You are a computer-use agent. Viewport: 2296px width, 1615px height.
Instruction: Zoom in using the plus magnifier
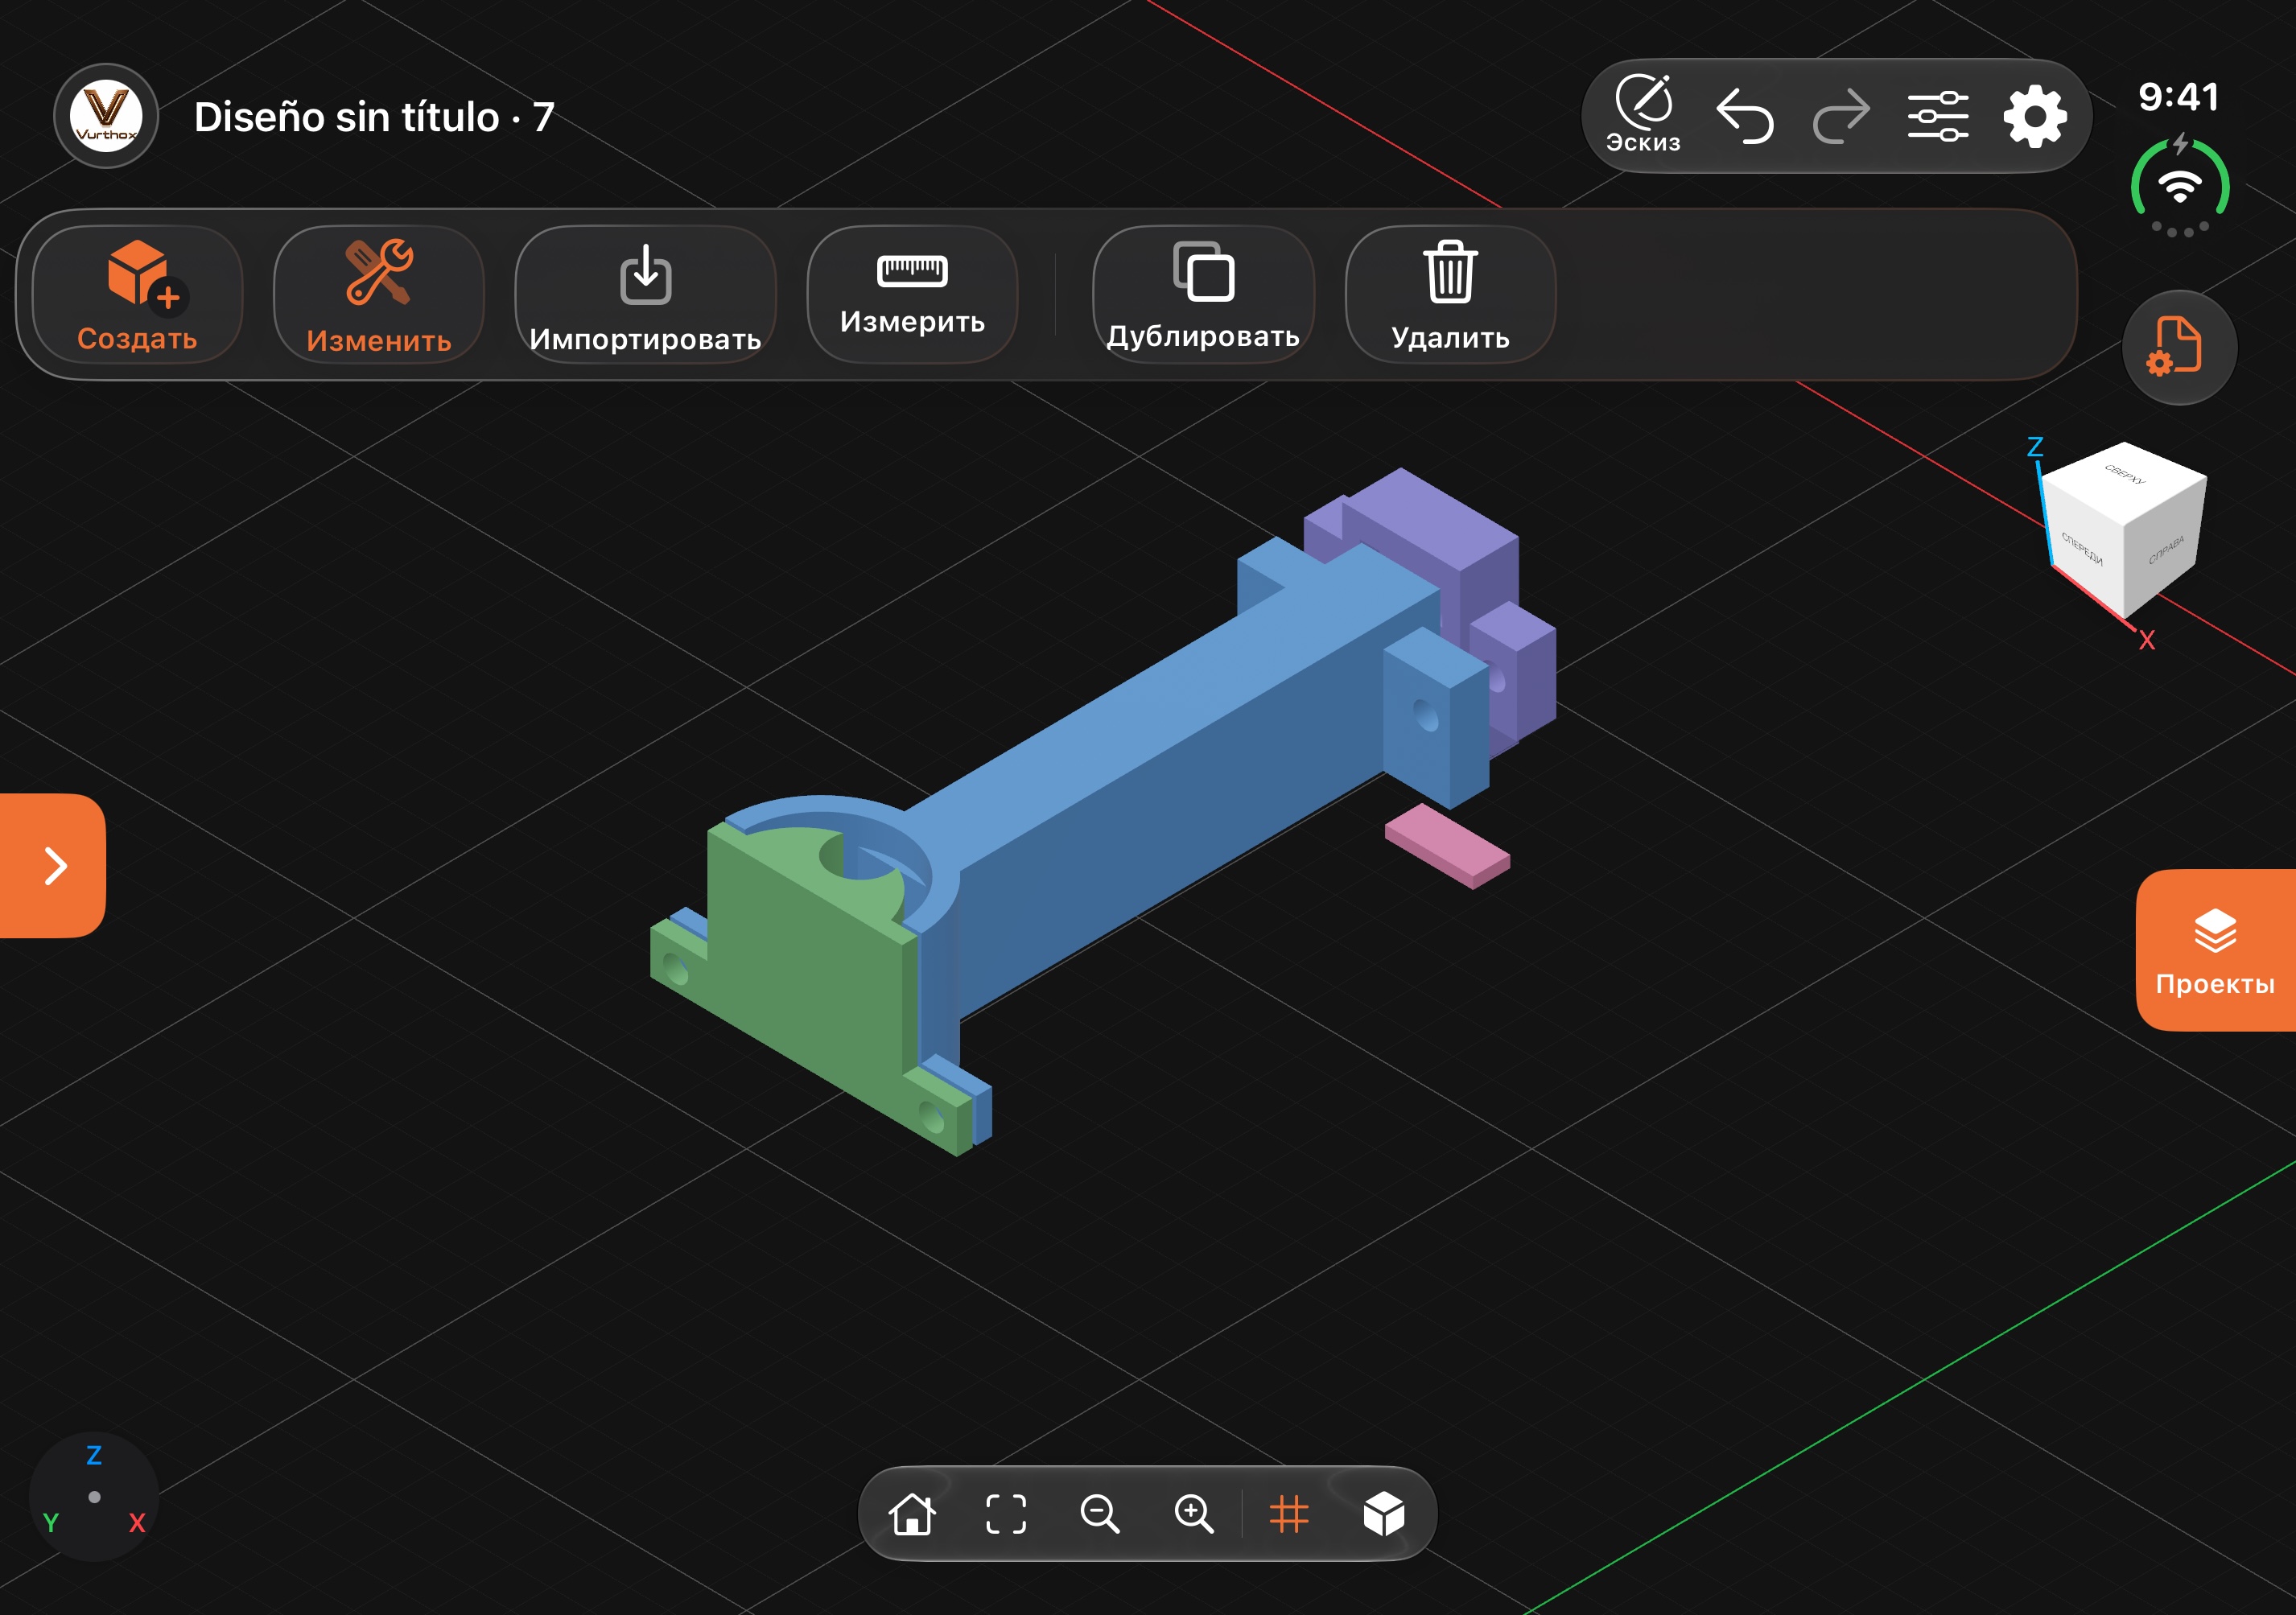[x=1194, y=1513]
